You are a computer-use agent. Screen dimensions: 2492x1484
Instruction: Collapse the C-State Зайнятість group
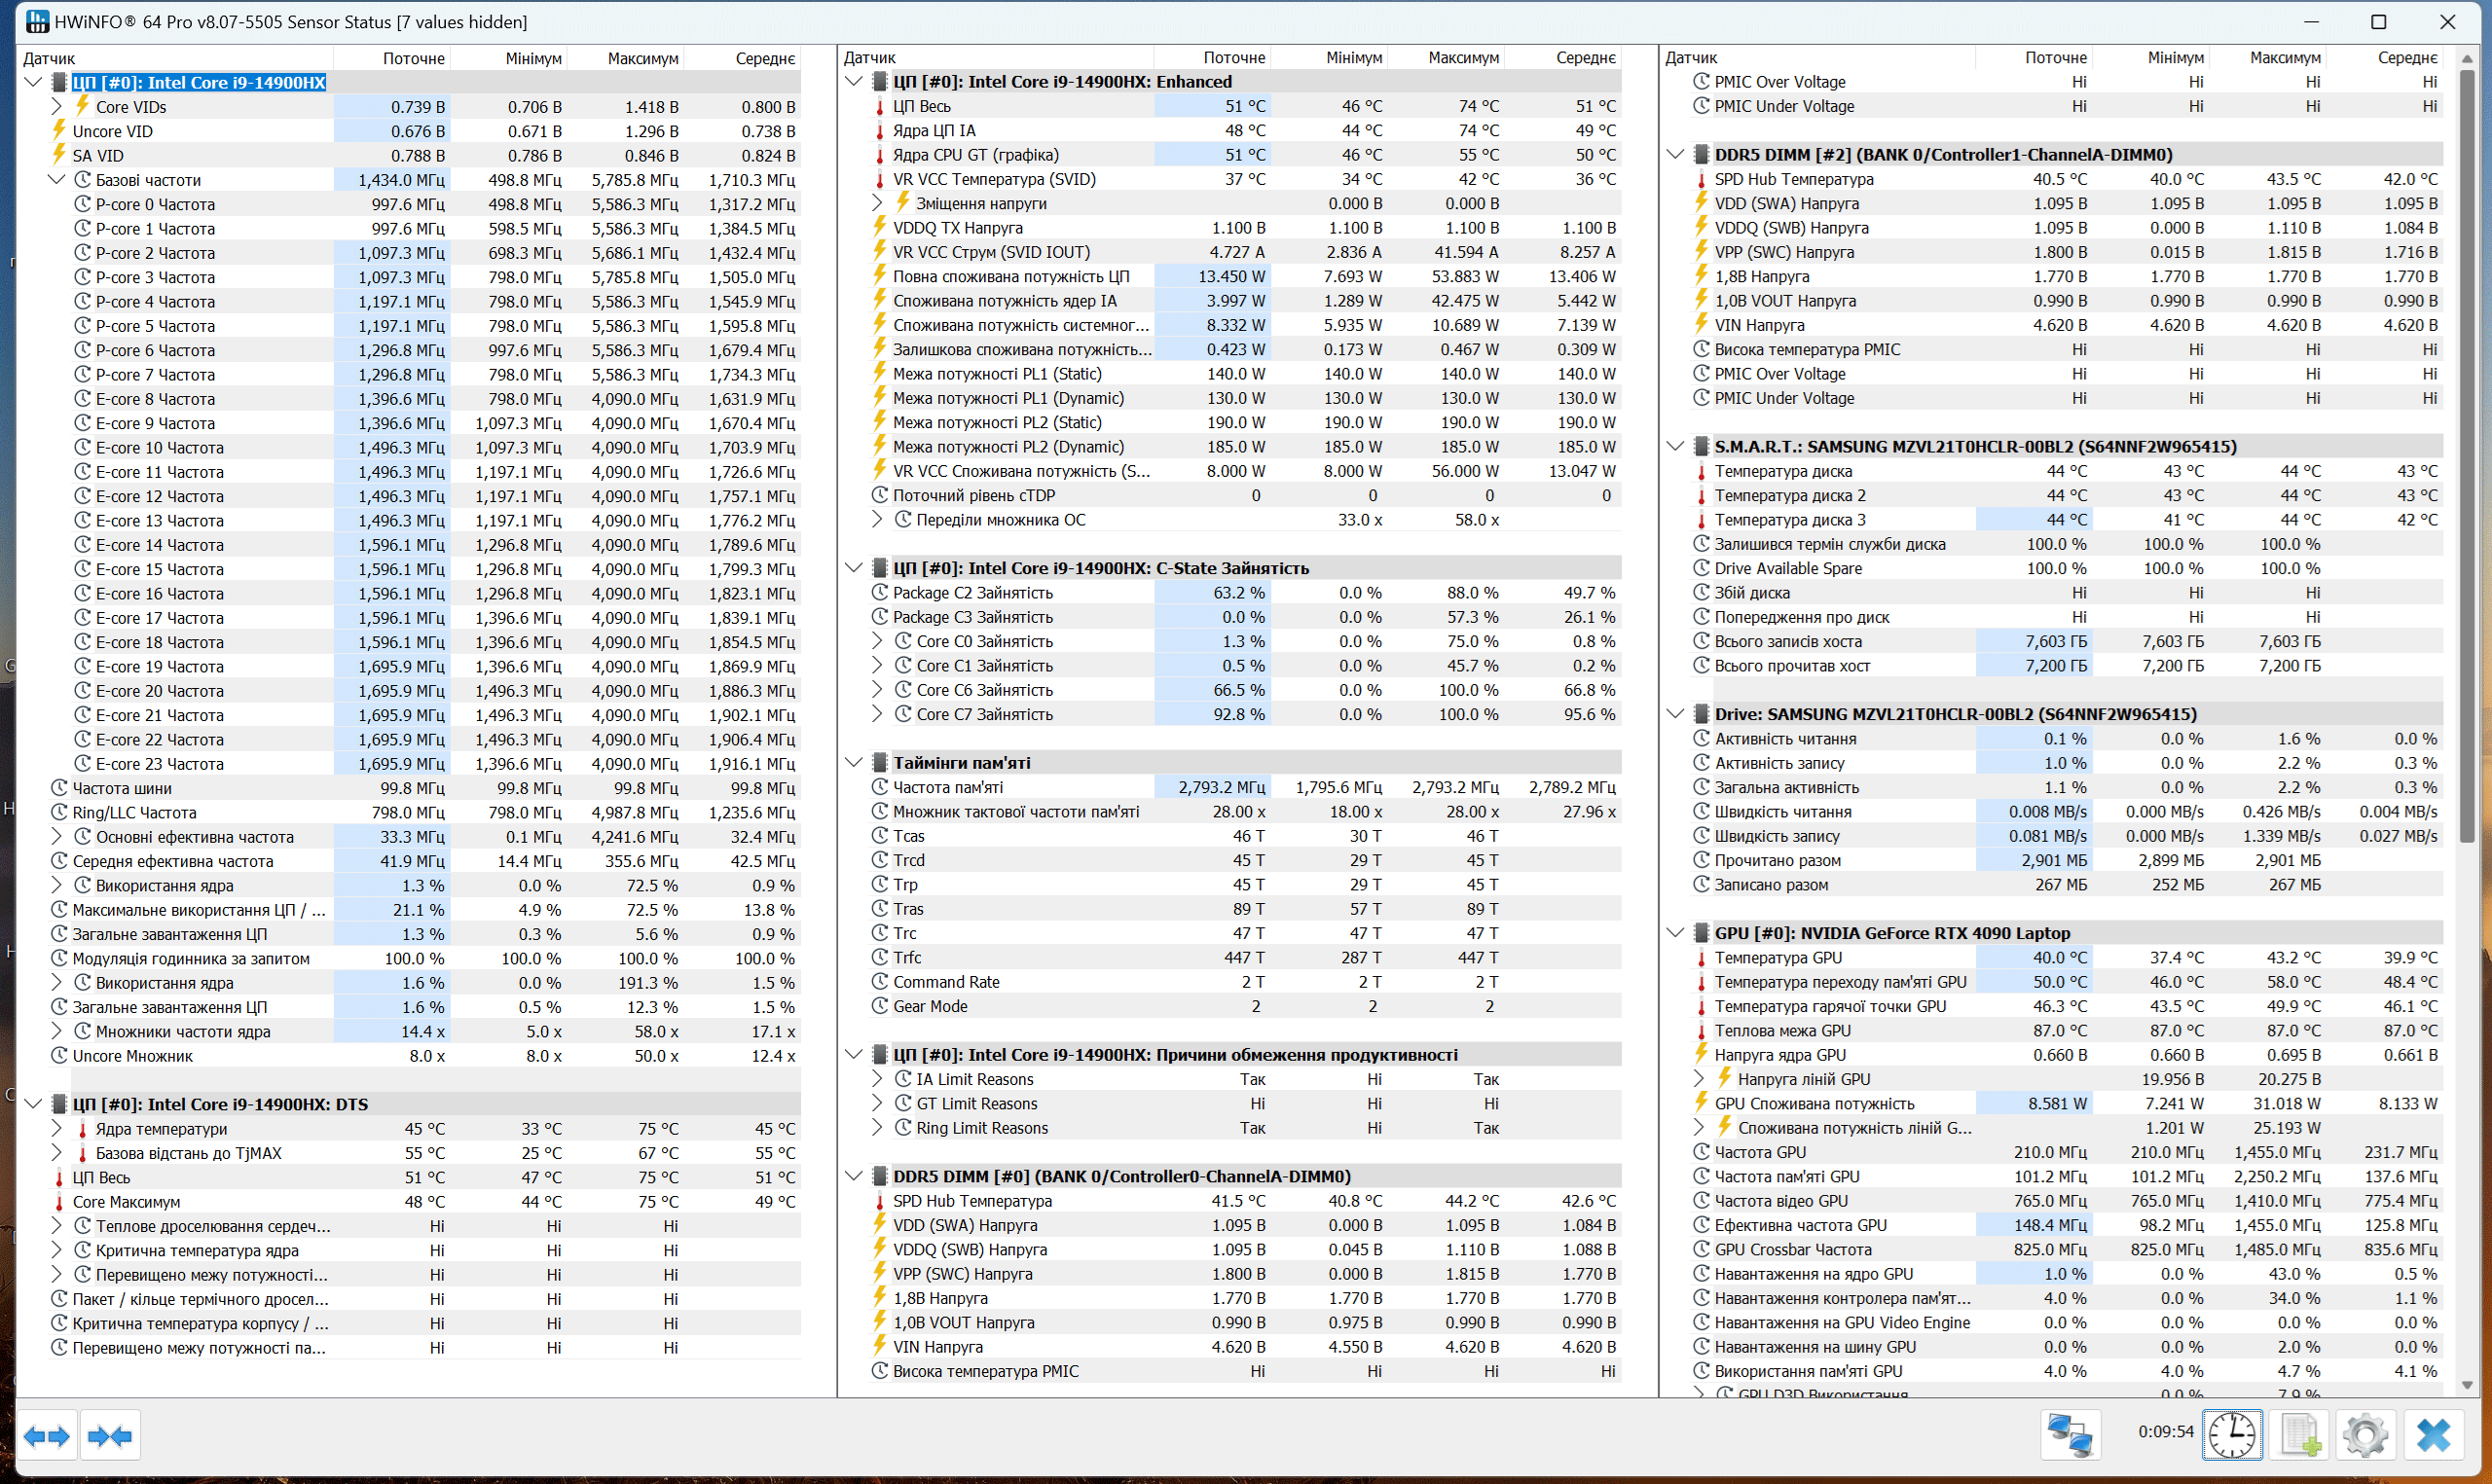(x=854, y=568)
